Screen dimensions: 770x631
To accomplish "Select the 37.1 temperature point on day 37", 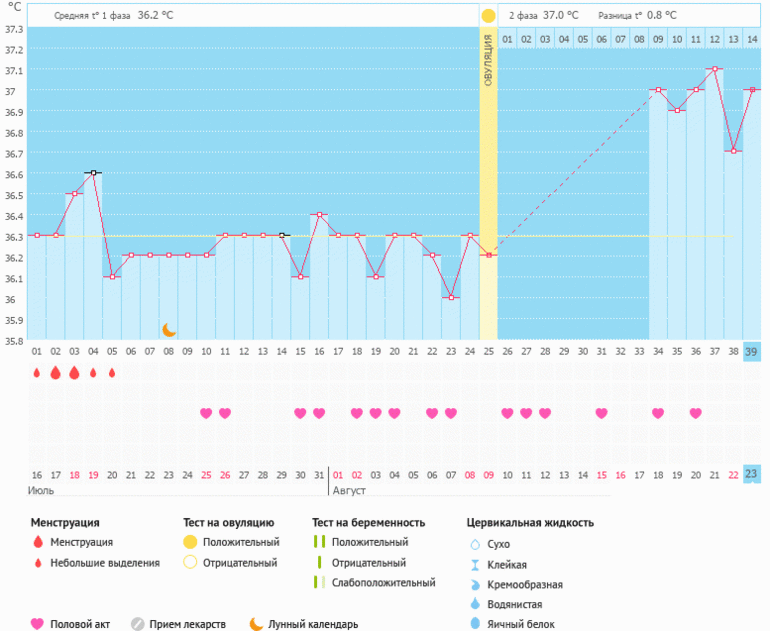I will click(714, 69).
